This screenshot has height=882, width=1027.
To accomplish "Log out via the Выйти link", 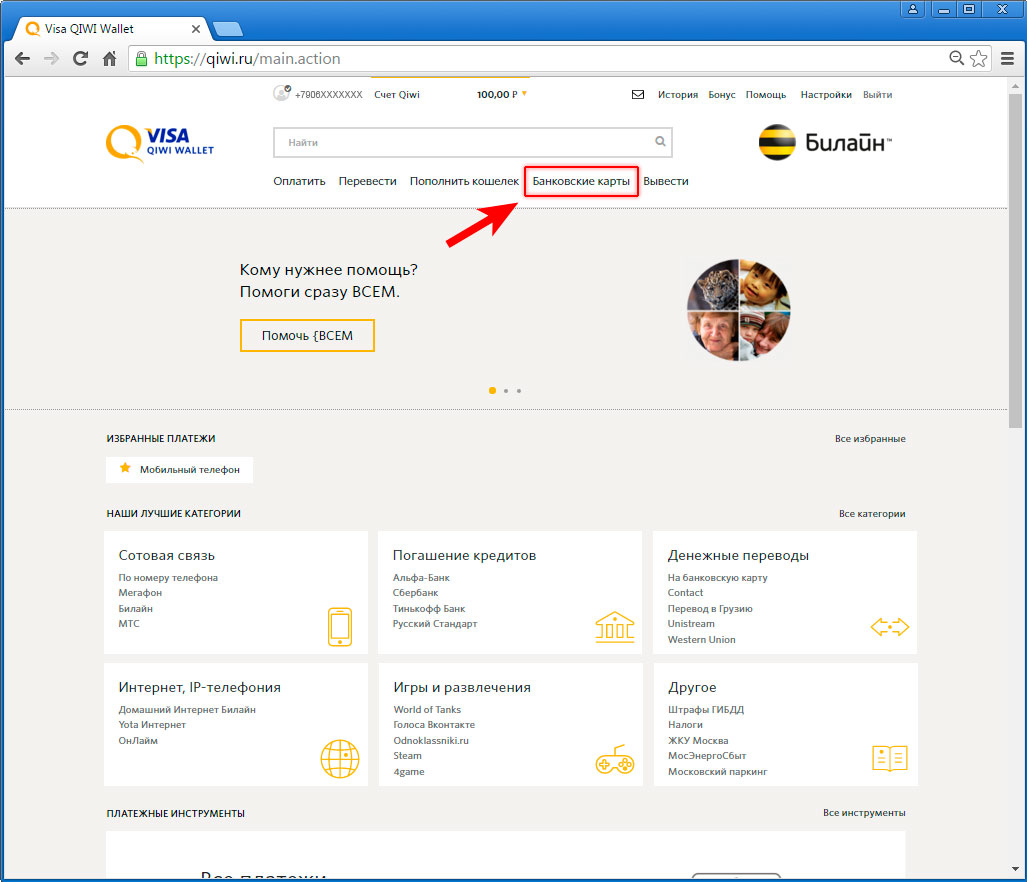I will [877, 94].
